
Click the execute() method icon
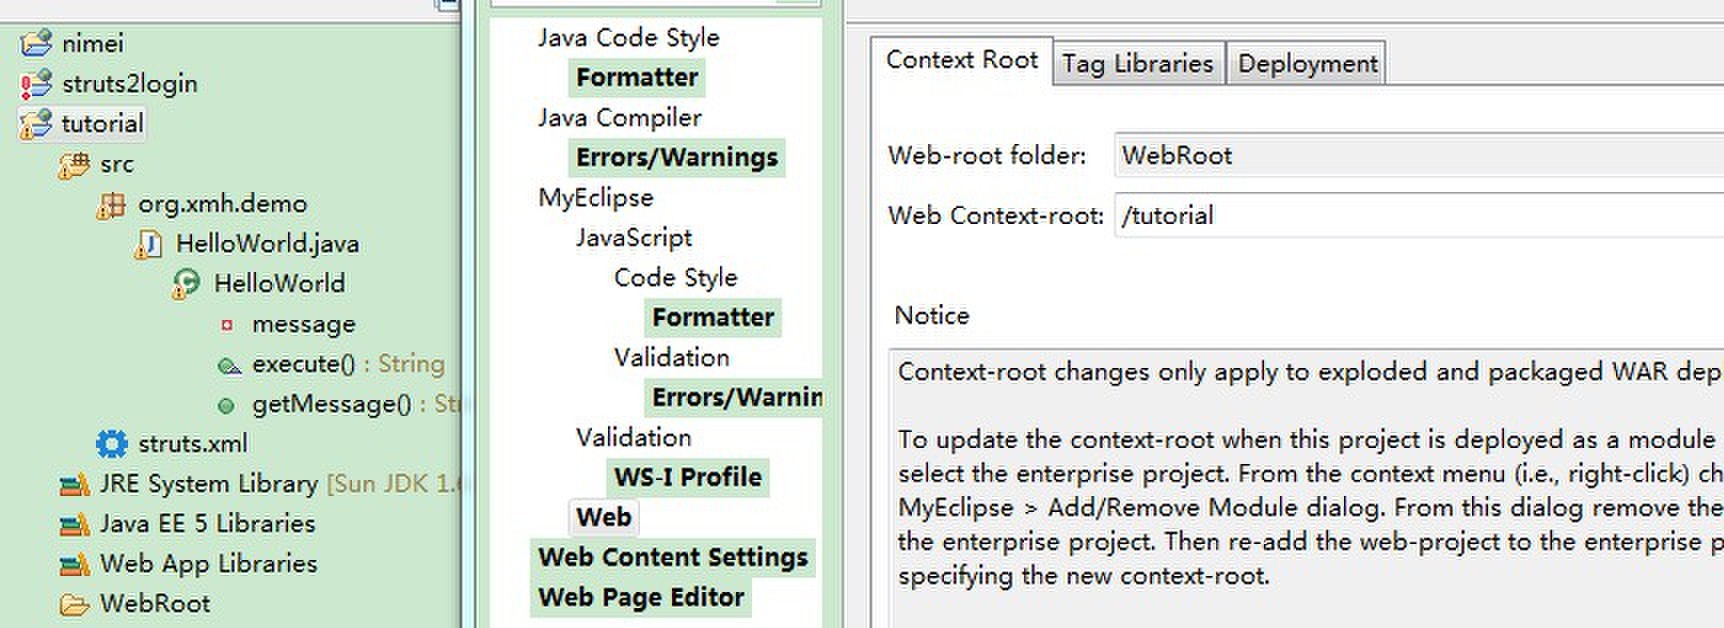[x=229, y=365]
